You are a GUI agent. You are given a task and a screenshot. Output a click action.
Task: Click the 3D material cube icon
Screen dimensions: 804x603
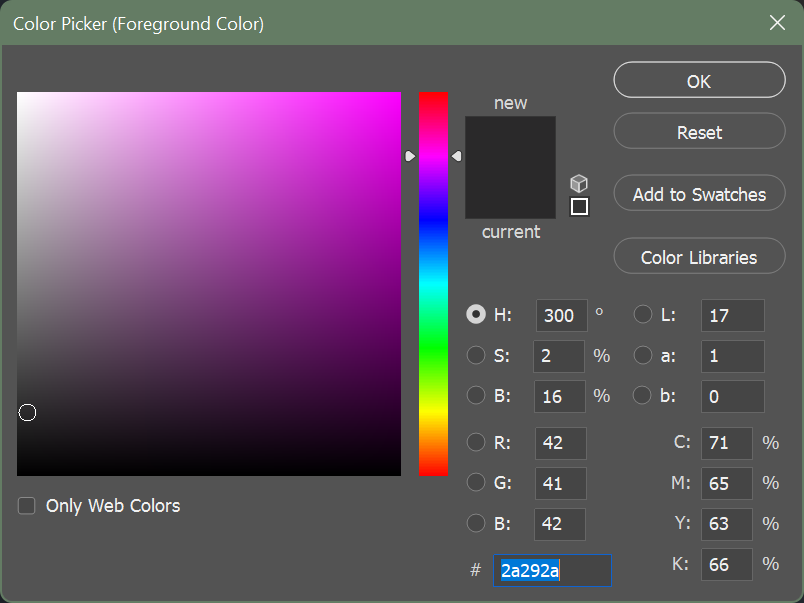tap(579, 183)
